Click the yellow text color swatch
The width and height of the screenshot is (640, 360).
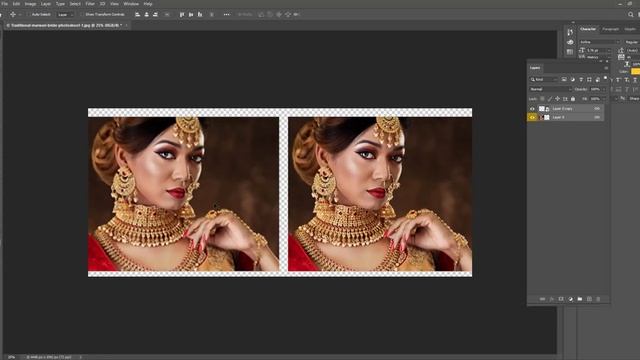point(635,71)
